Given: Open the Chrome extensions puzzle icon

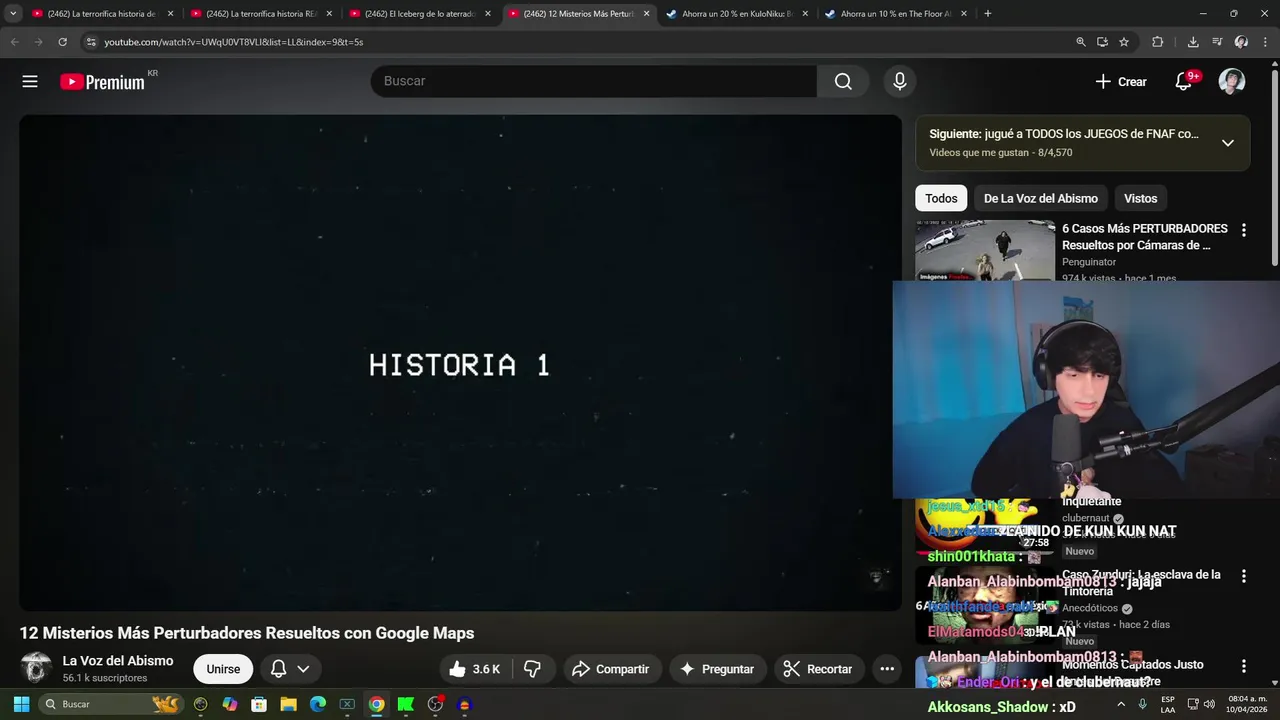Looking at the screenshot, I should coord(1158,42).
